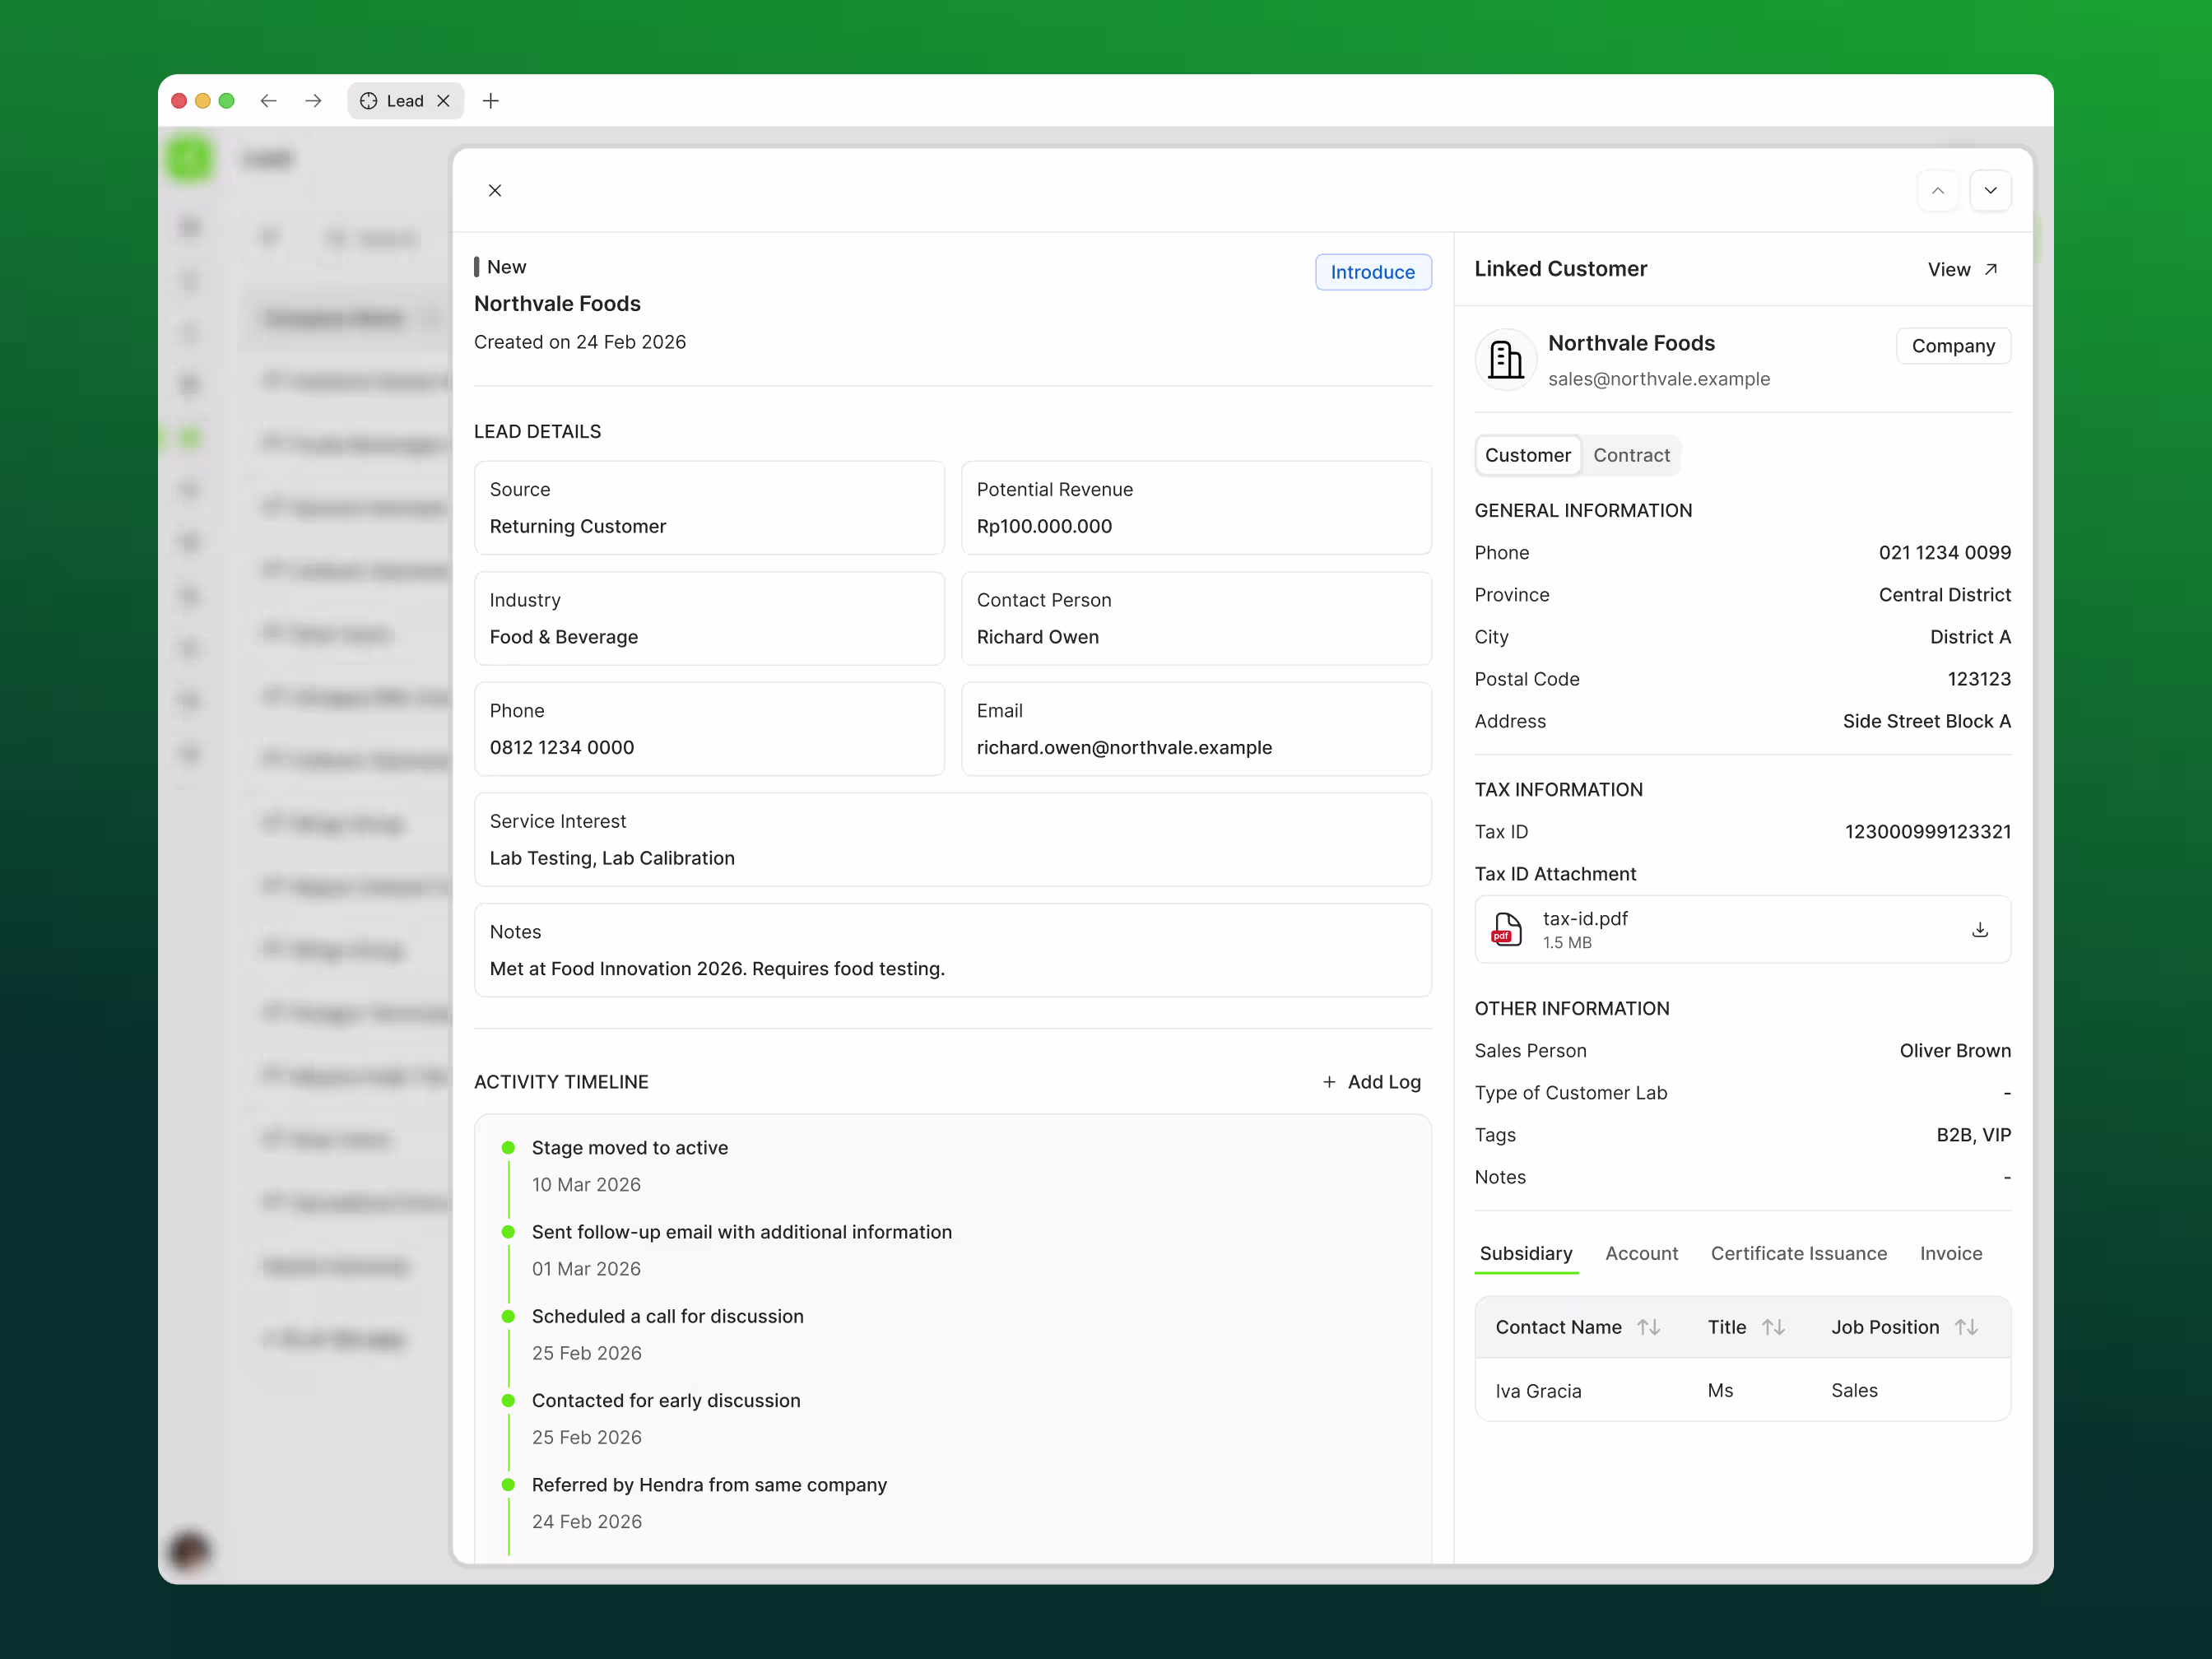
Task: Click the Introduce stage badge
Action: (x=1372, y=272)
